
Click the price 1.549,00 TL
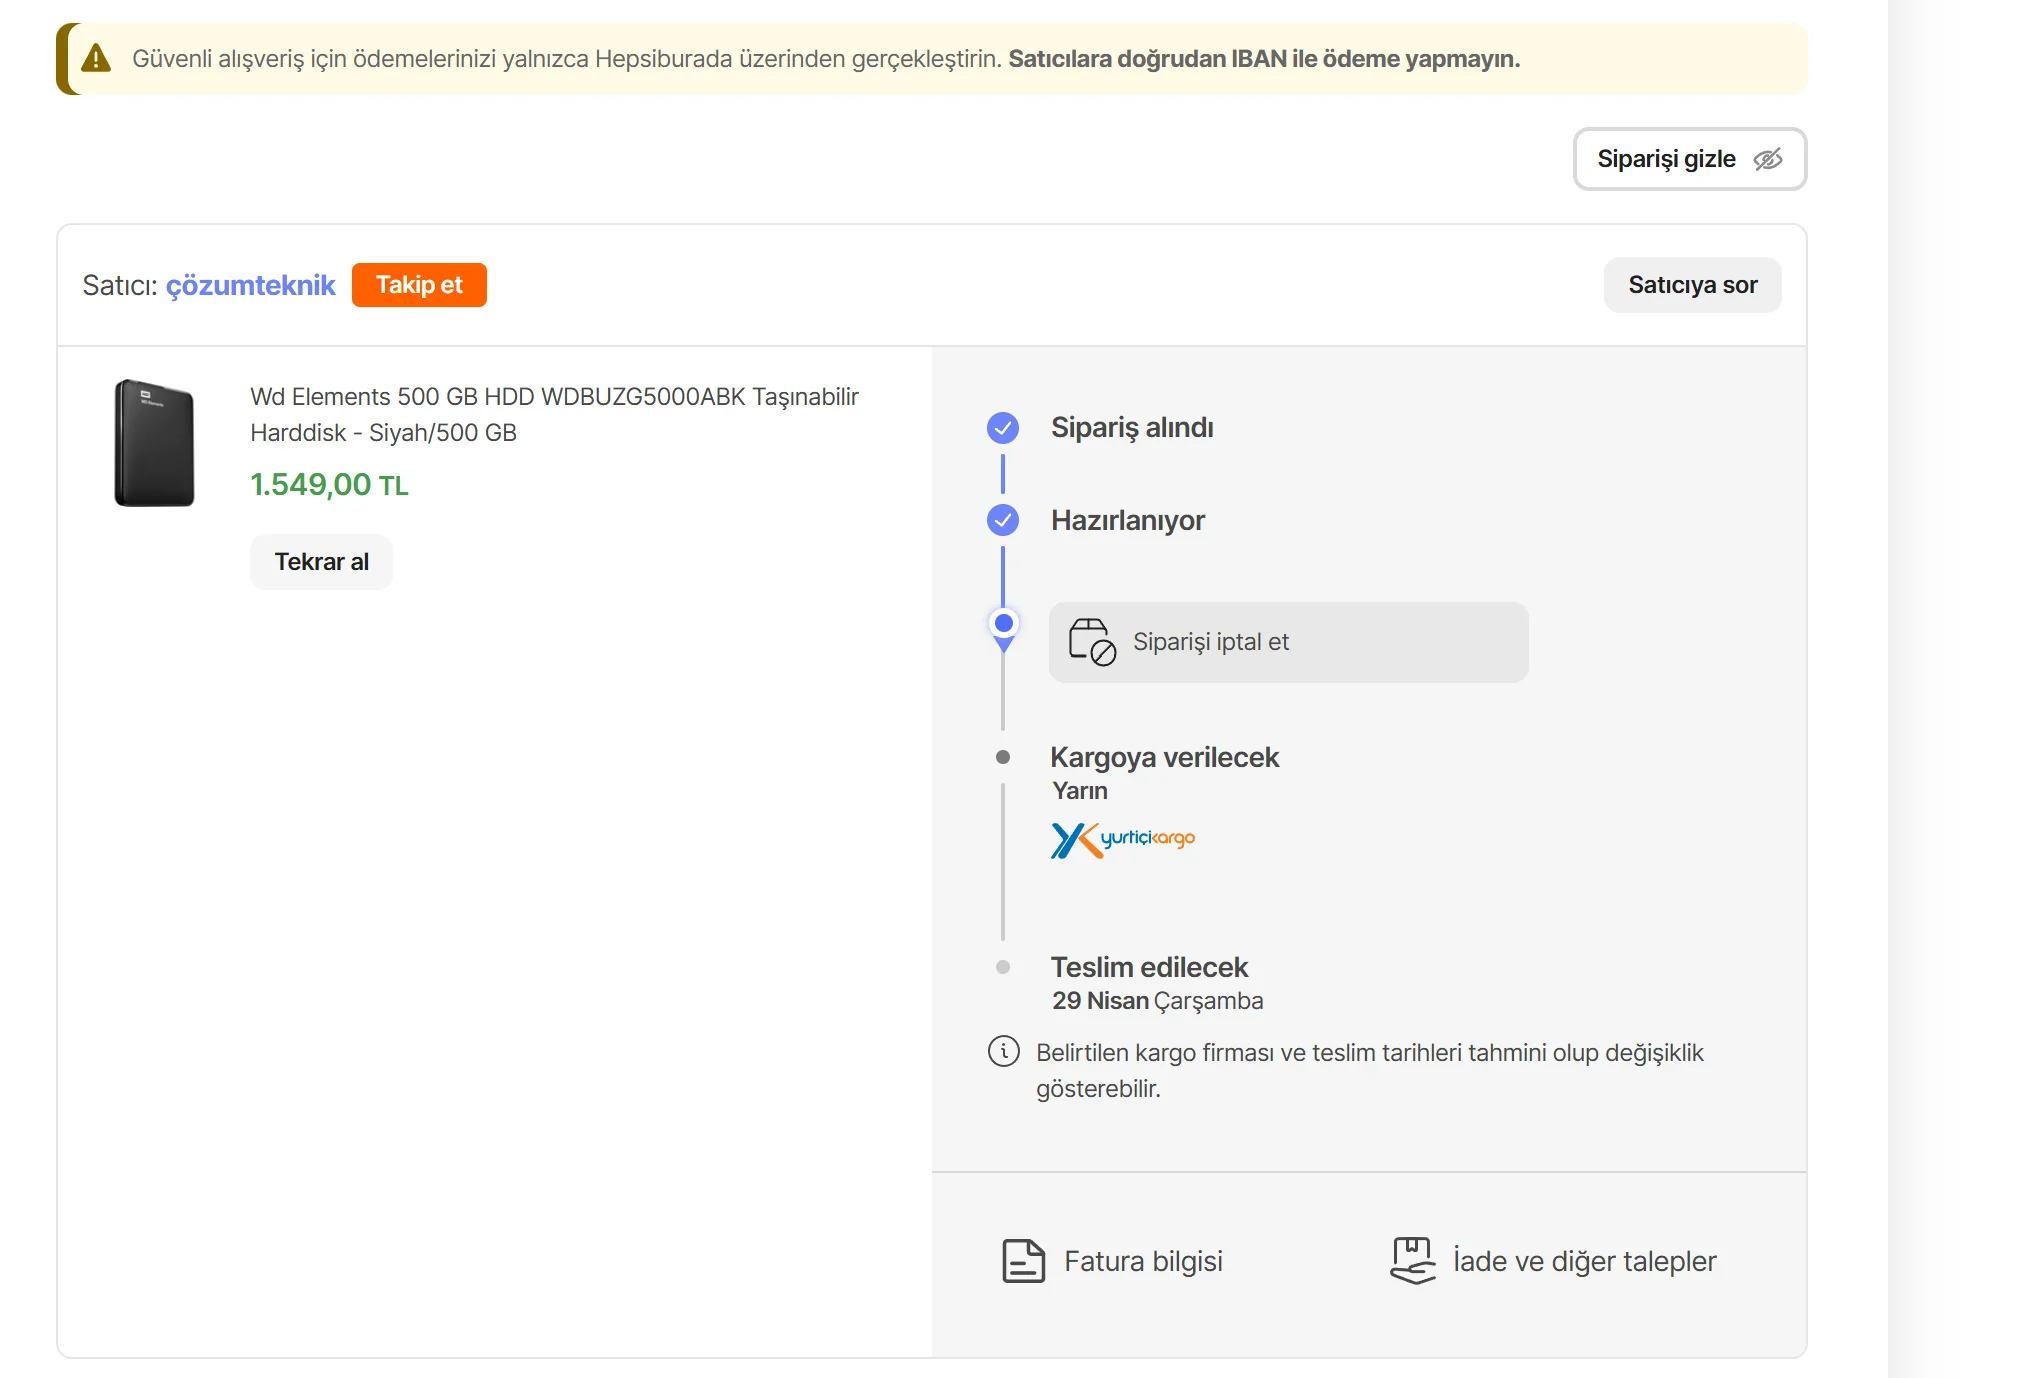tap(329, 485)
